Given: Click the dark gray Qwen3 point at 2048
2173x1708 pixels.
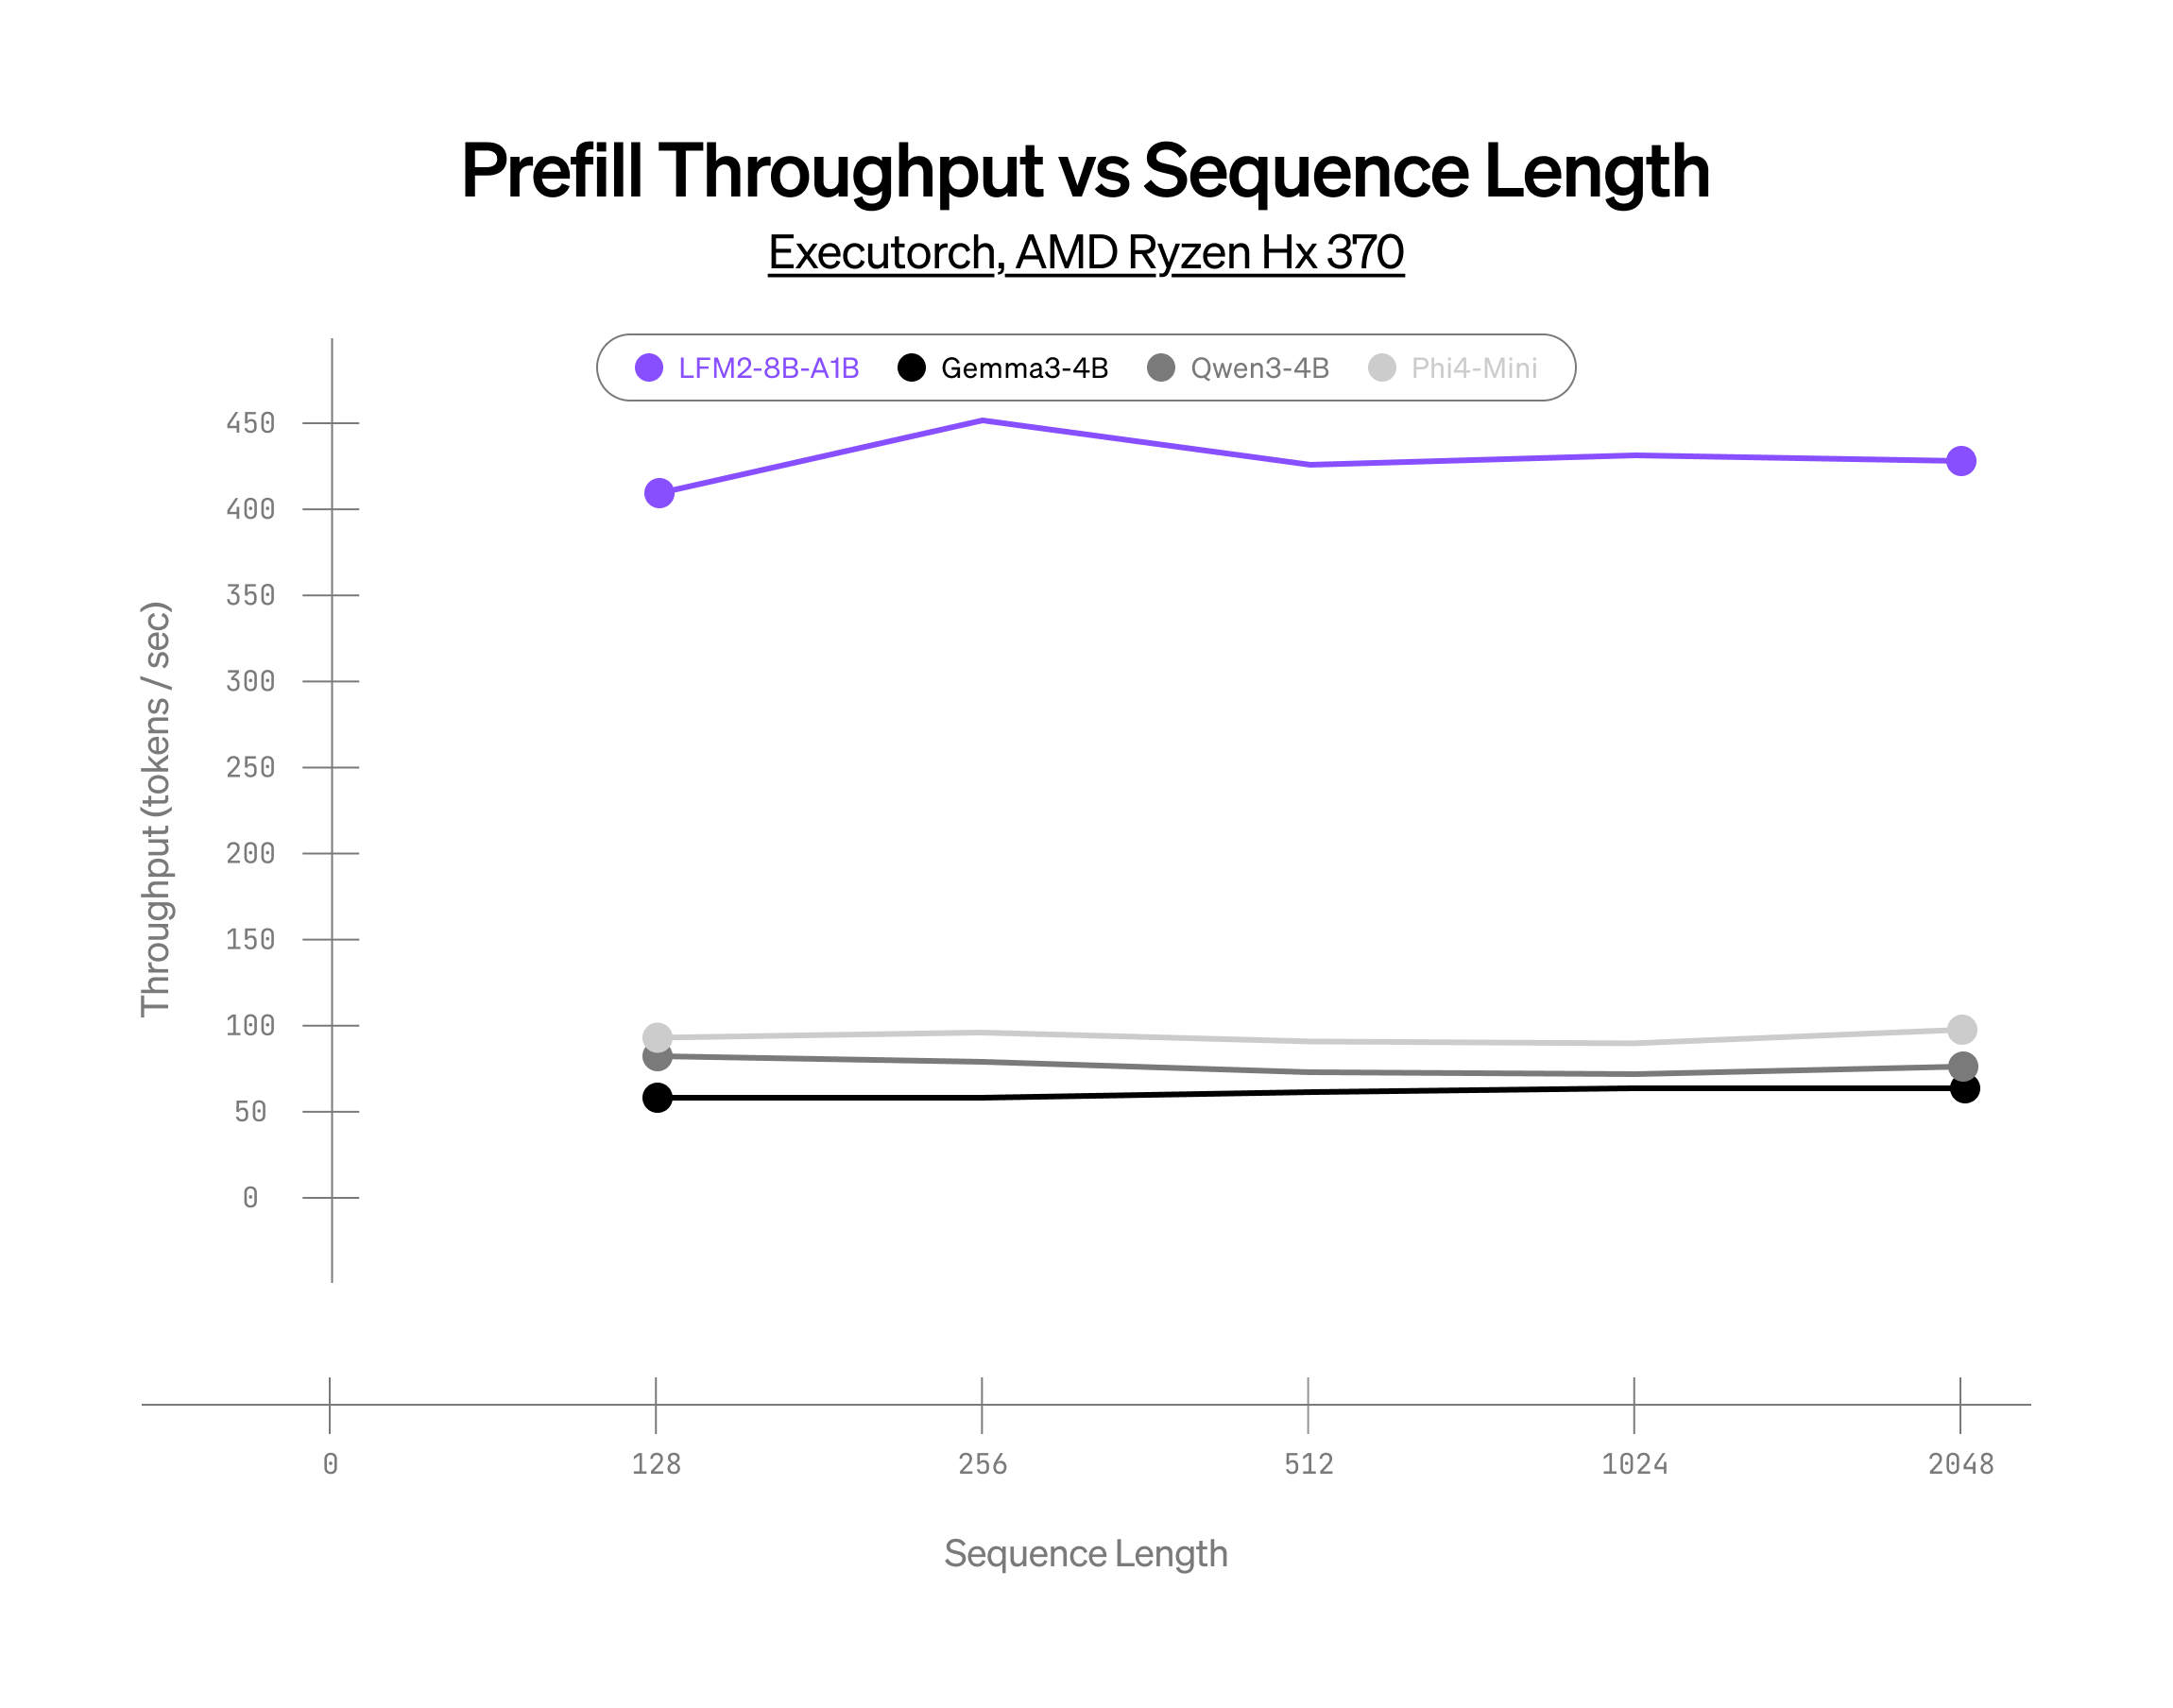Looking at the screenshot, I should tap(1963, 1066).
